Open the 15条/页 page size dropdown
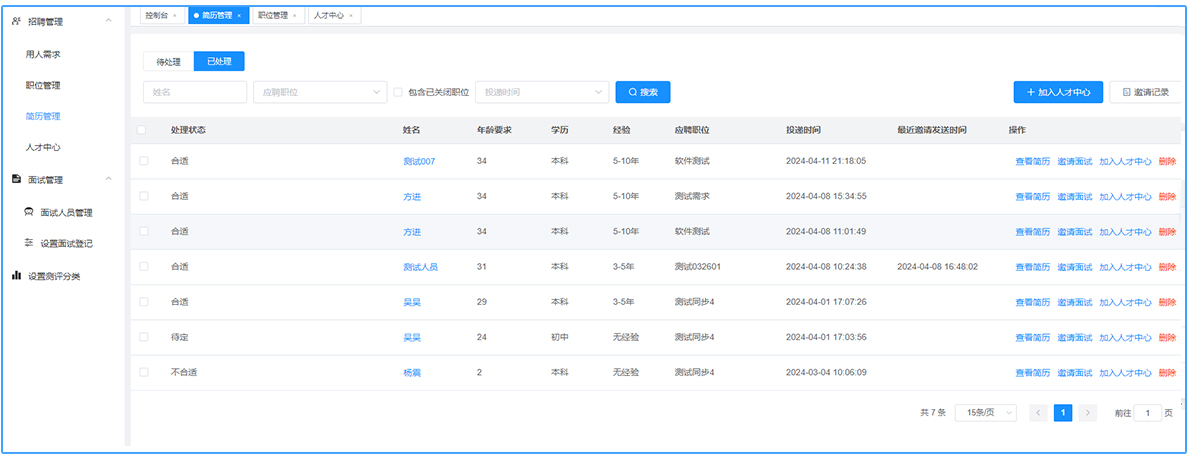 (x=986, y=413)
